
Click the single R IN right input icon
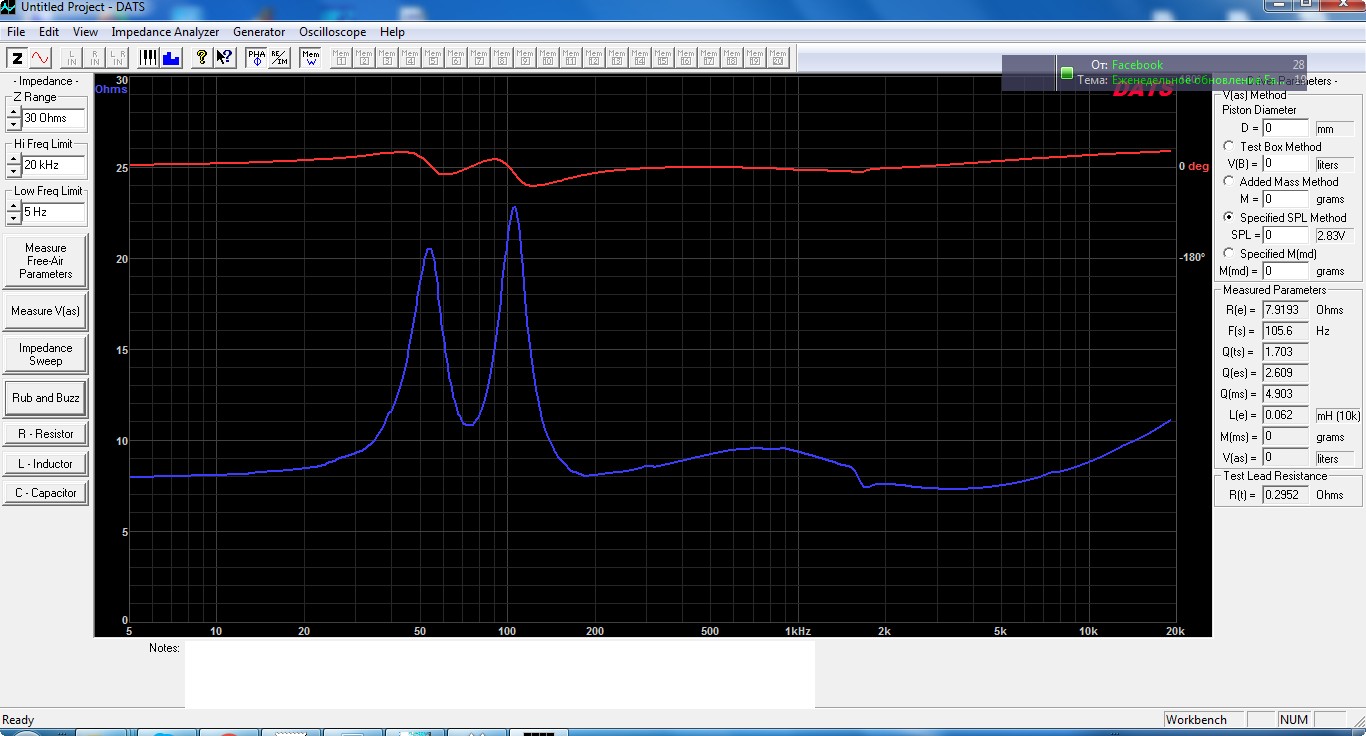point(94,58)
